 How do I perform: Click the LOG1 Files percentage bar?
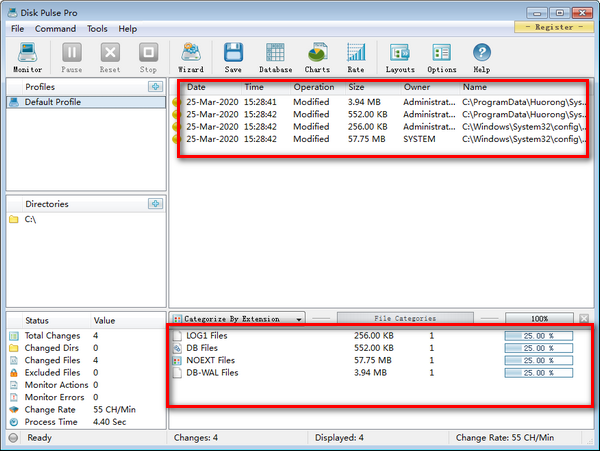click(538, 336)
